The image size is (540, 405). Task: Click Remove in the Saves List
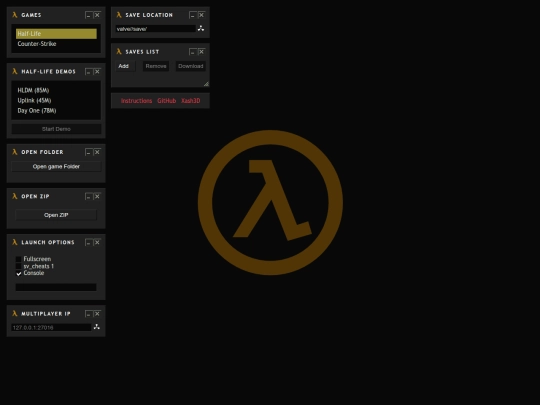click(156, 66)
